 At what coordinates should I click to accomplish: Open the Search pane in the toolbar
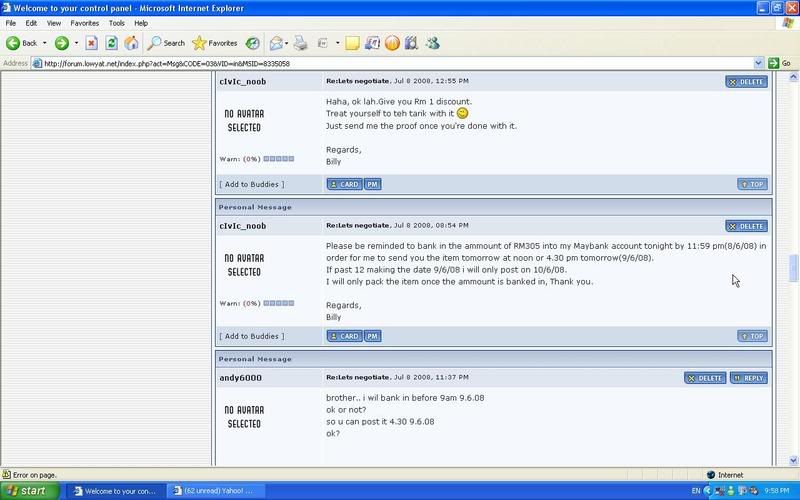pyautogui.click(x=166, y=43)
